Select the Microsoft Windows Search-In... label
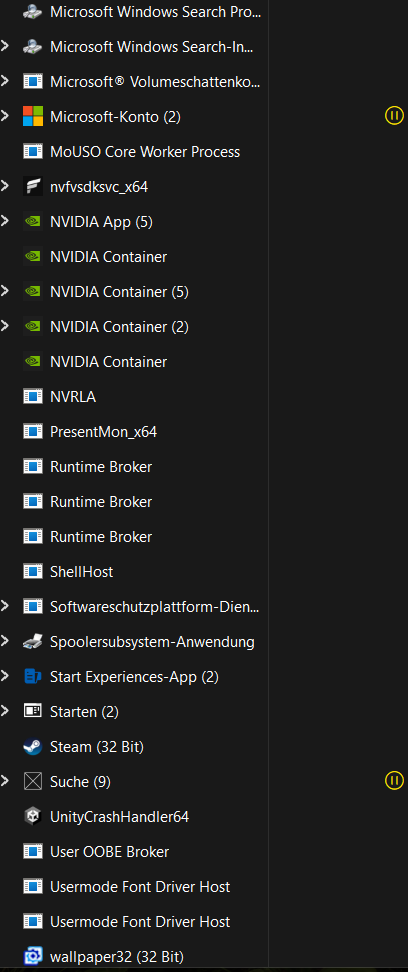 point(151,46)
